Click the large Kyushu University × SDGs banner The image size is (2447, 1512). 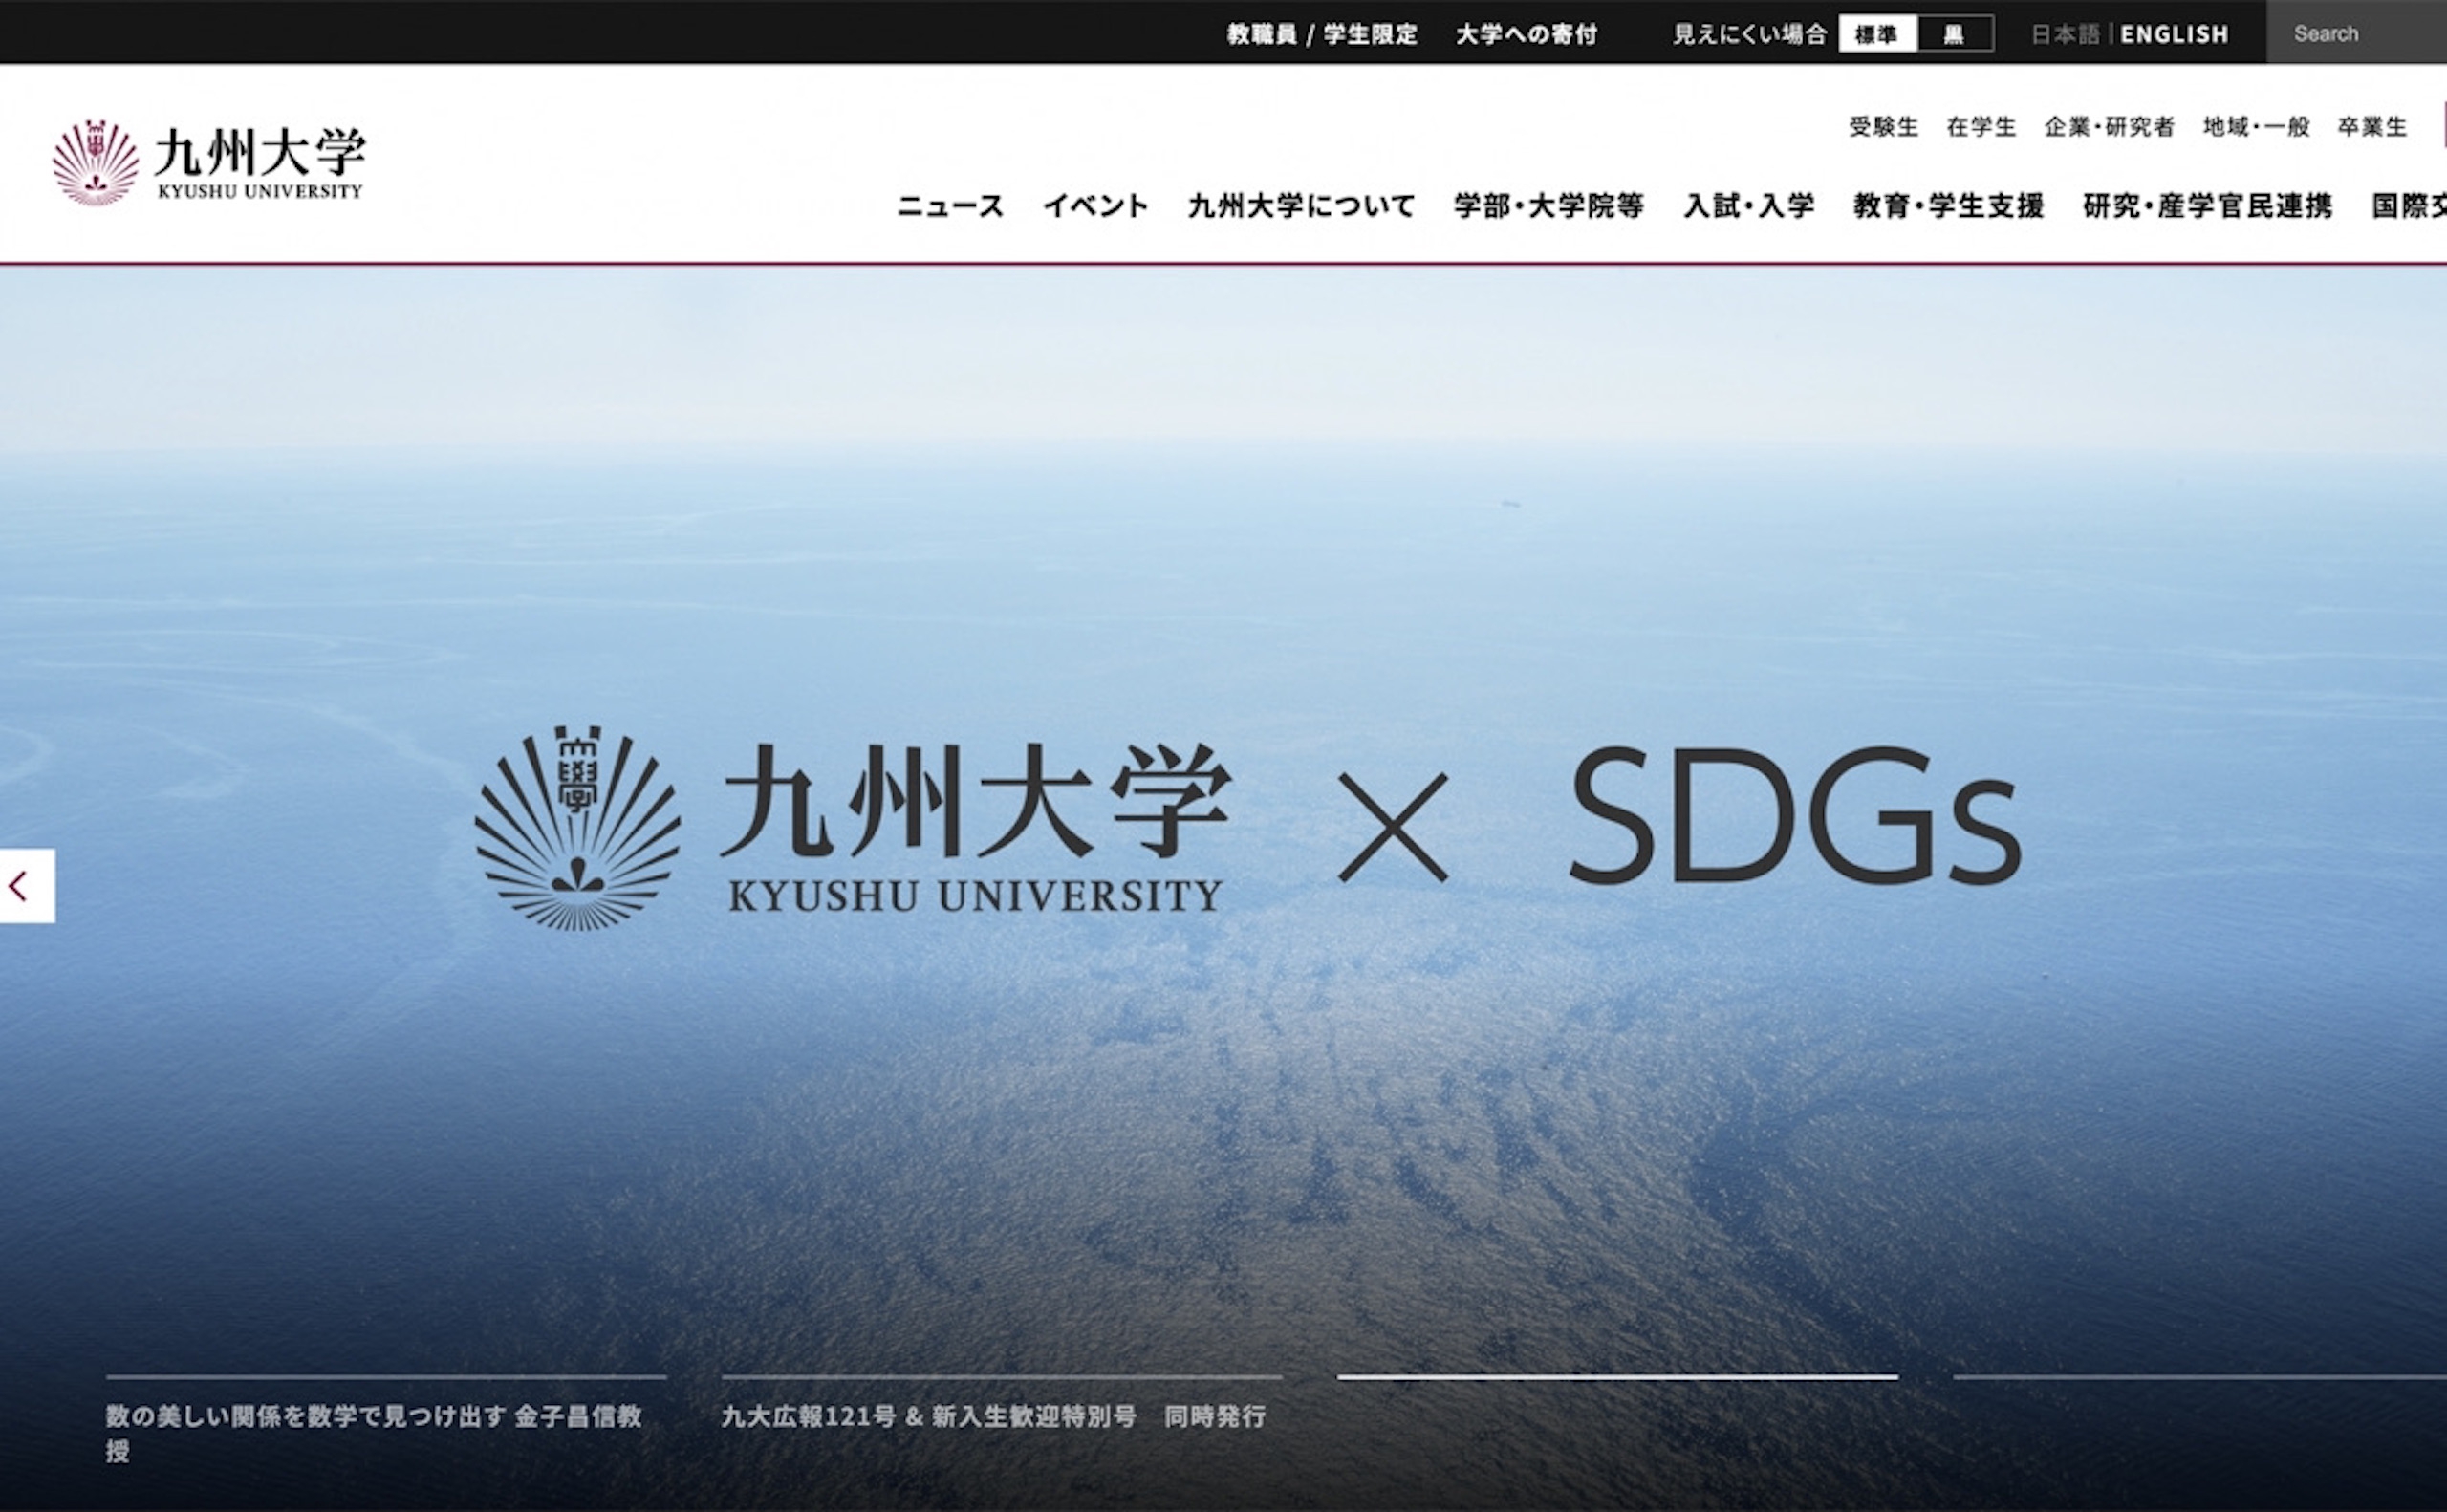coord(1247,828)
